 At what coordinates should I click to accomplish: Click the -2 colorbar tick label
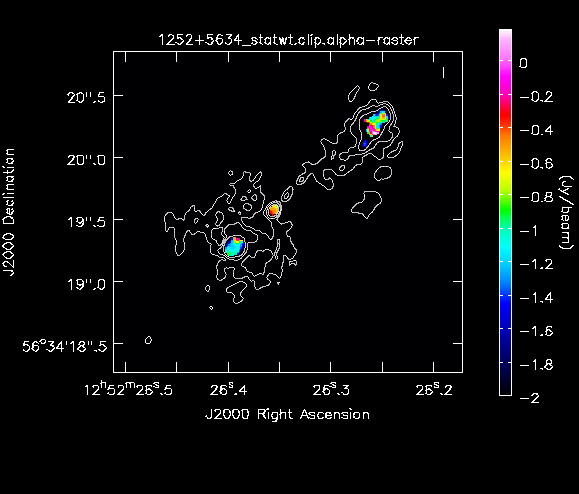pos(530,398)
